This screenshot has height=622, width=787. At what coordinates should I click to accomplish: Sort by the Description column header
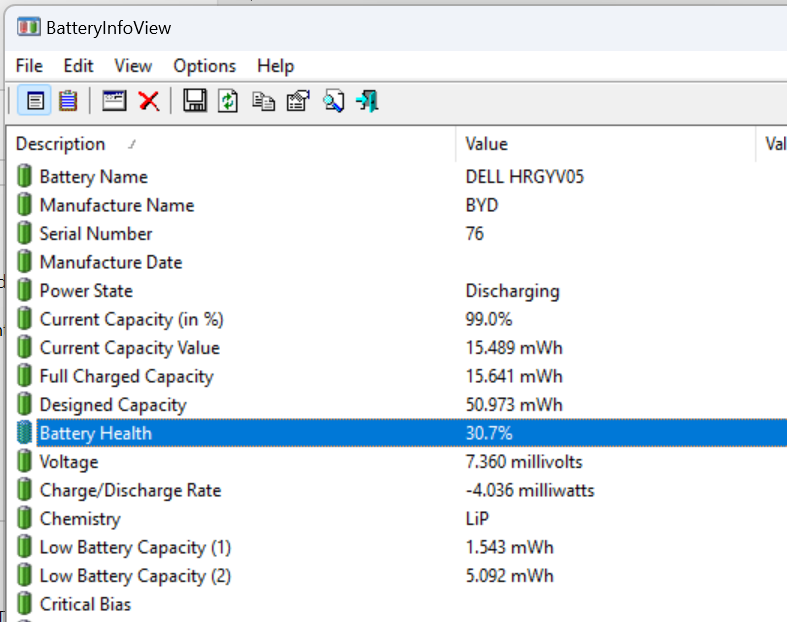click(231, 144)
